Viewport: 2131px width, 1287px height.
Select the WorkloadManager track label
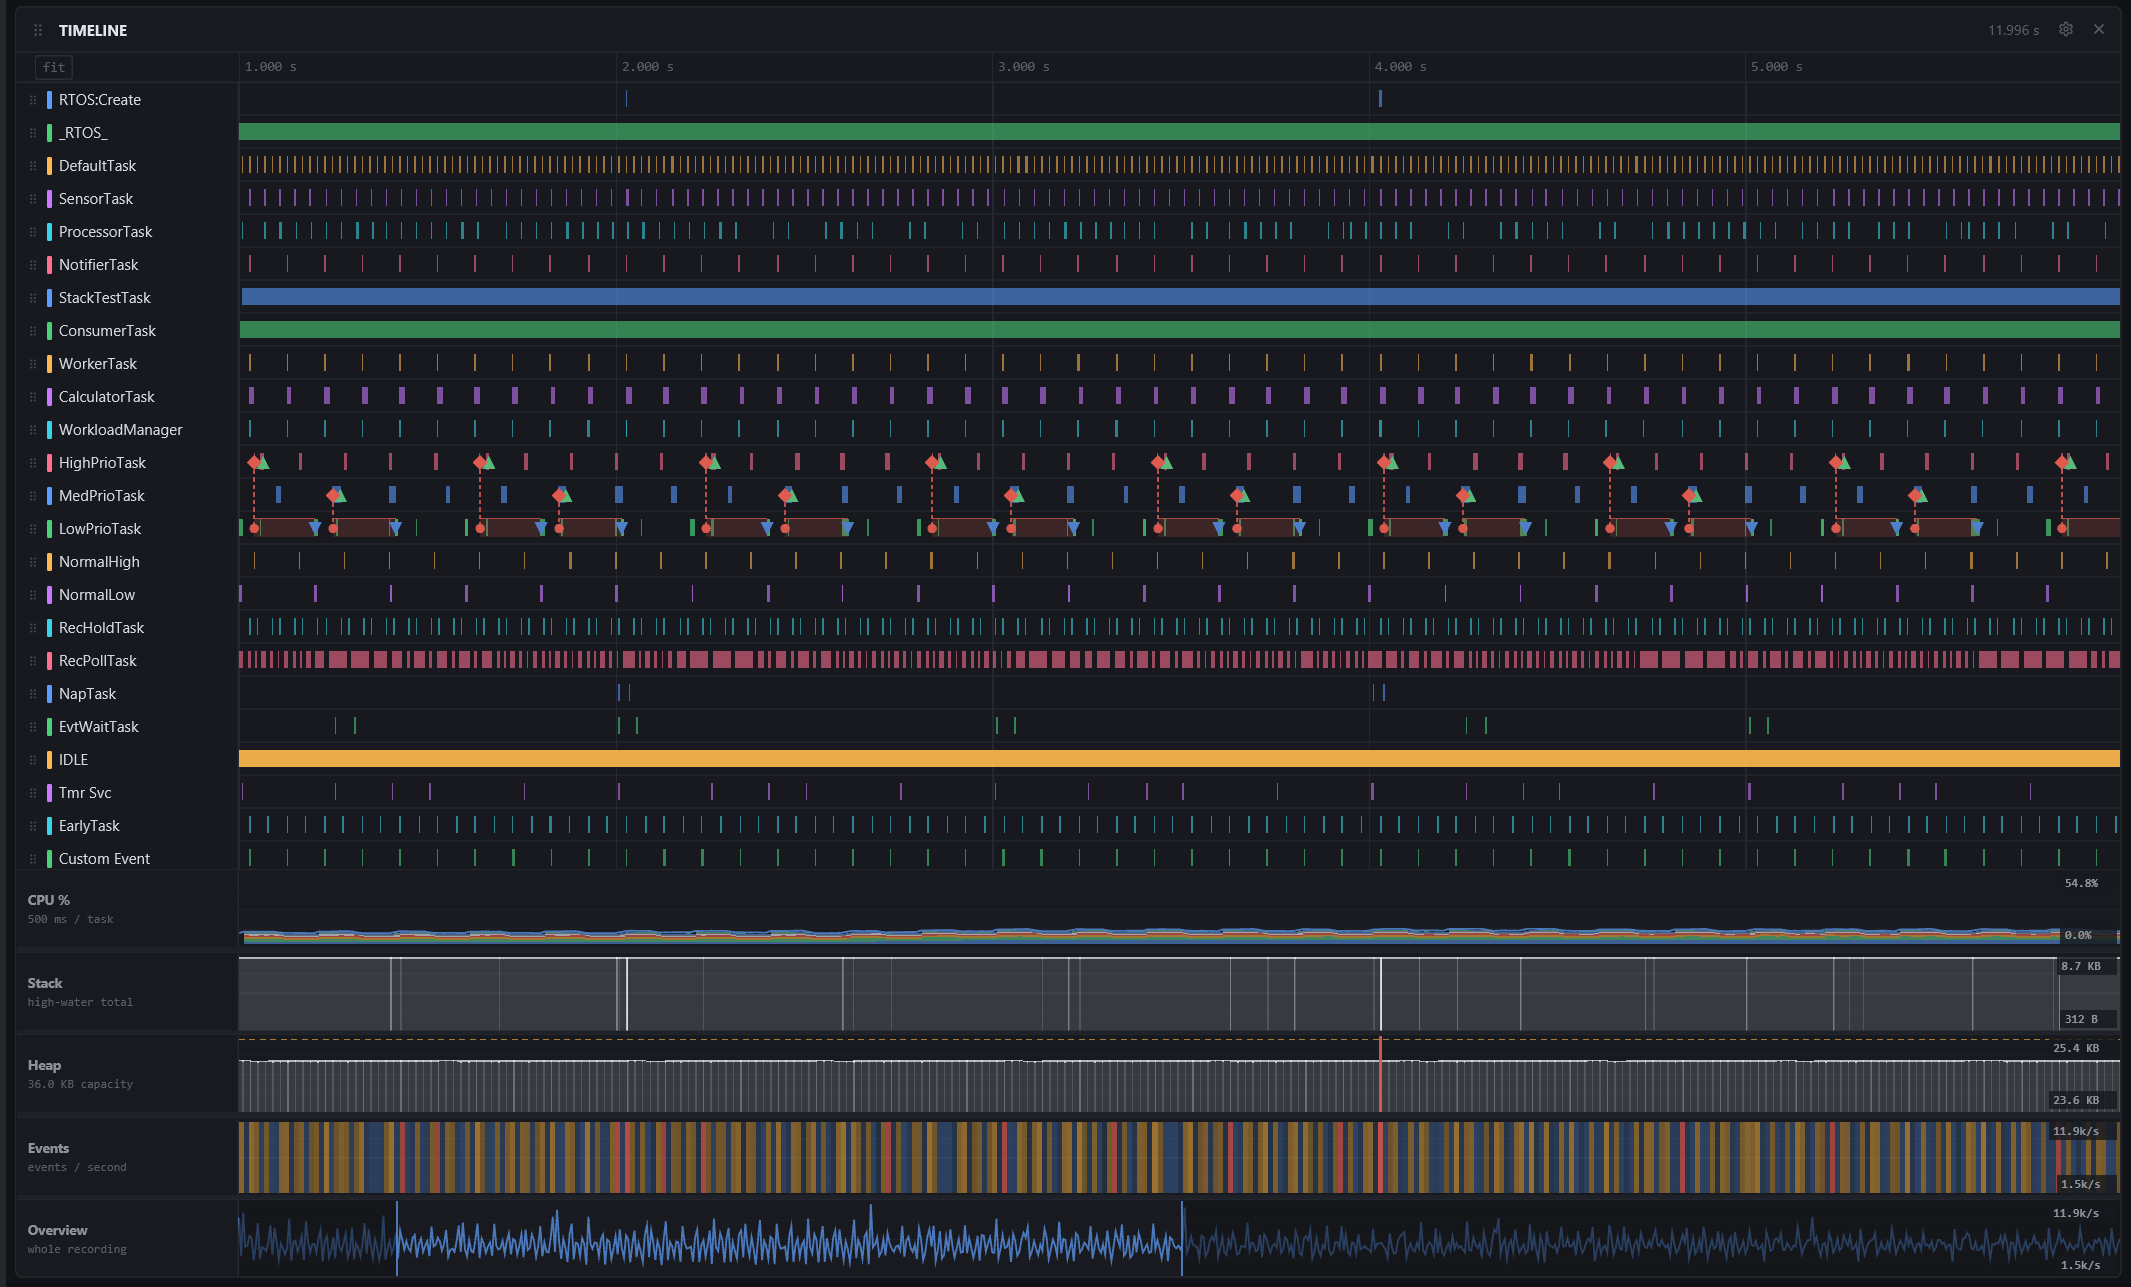click(121, 430)
